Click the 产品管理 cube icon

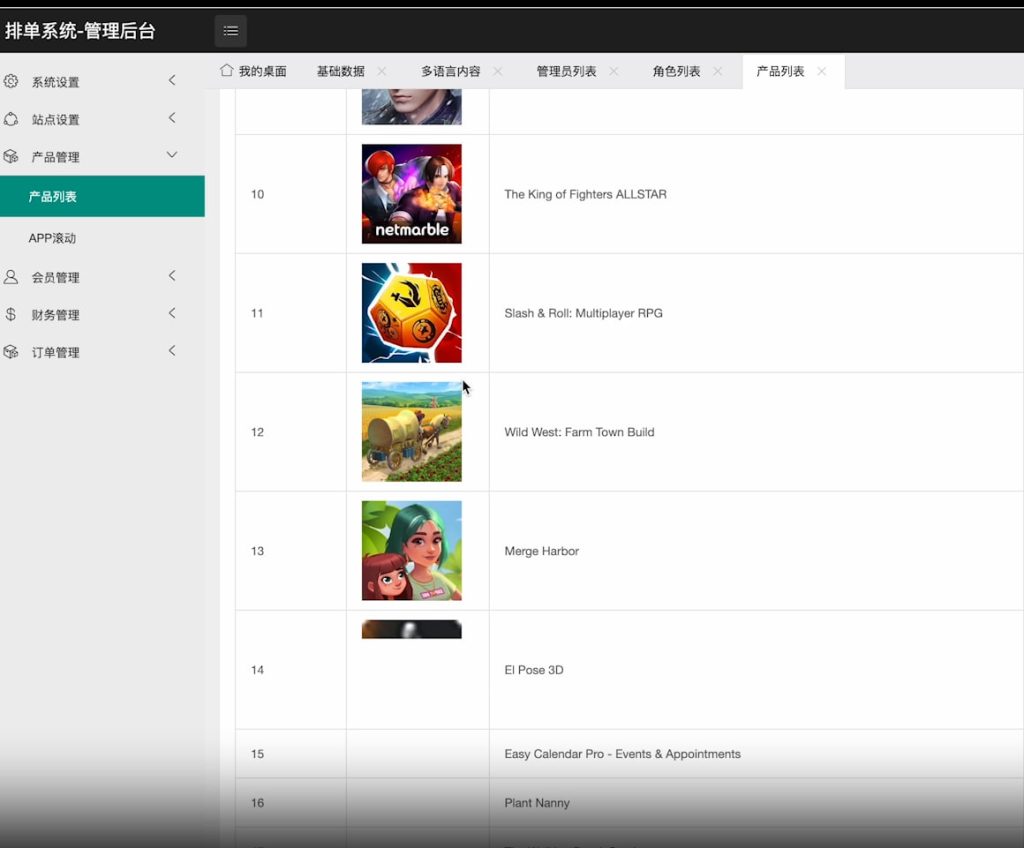click(11, 156)
